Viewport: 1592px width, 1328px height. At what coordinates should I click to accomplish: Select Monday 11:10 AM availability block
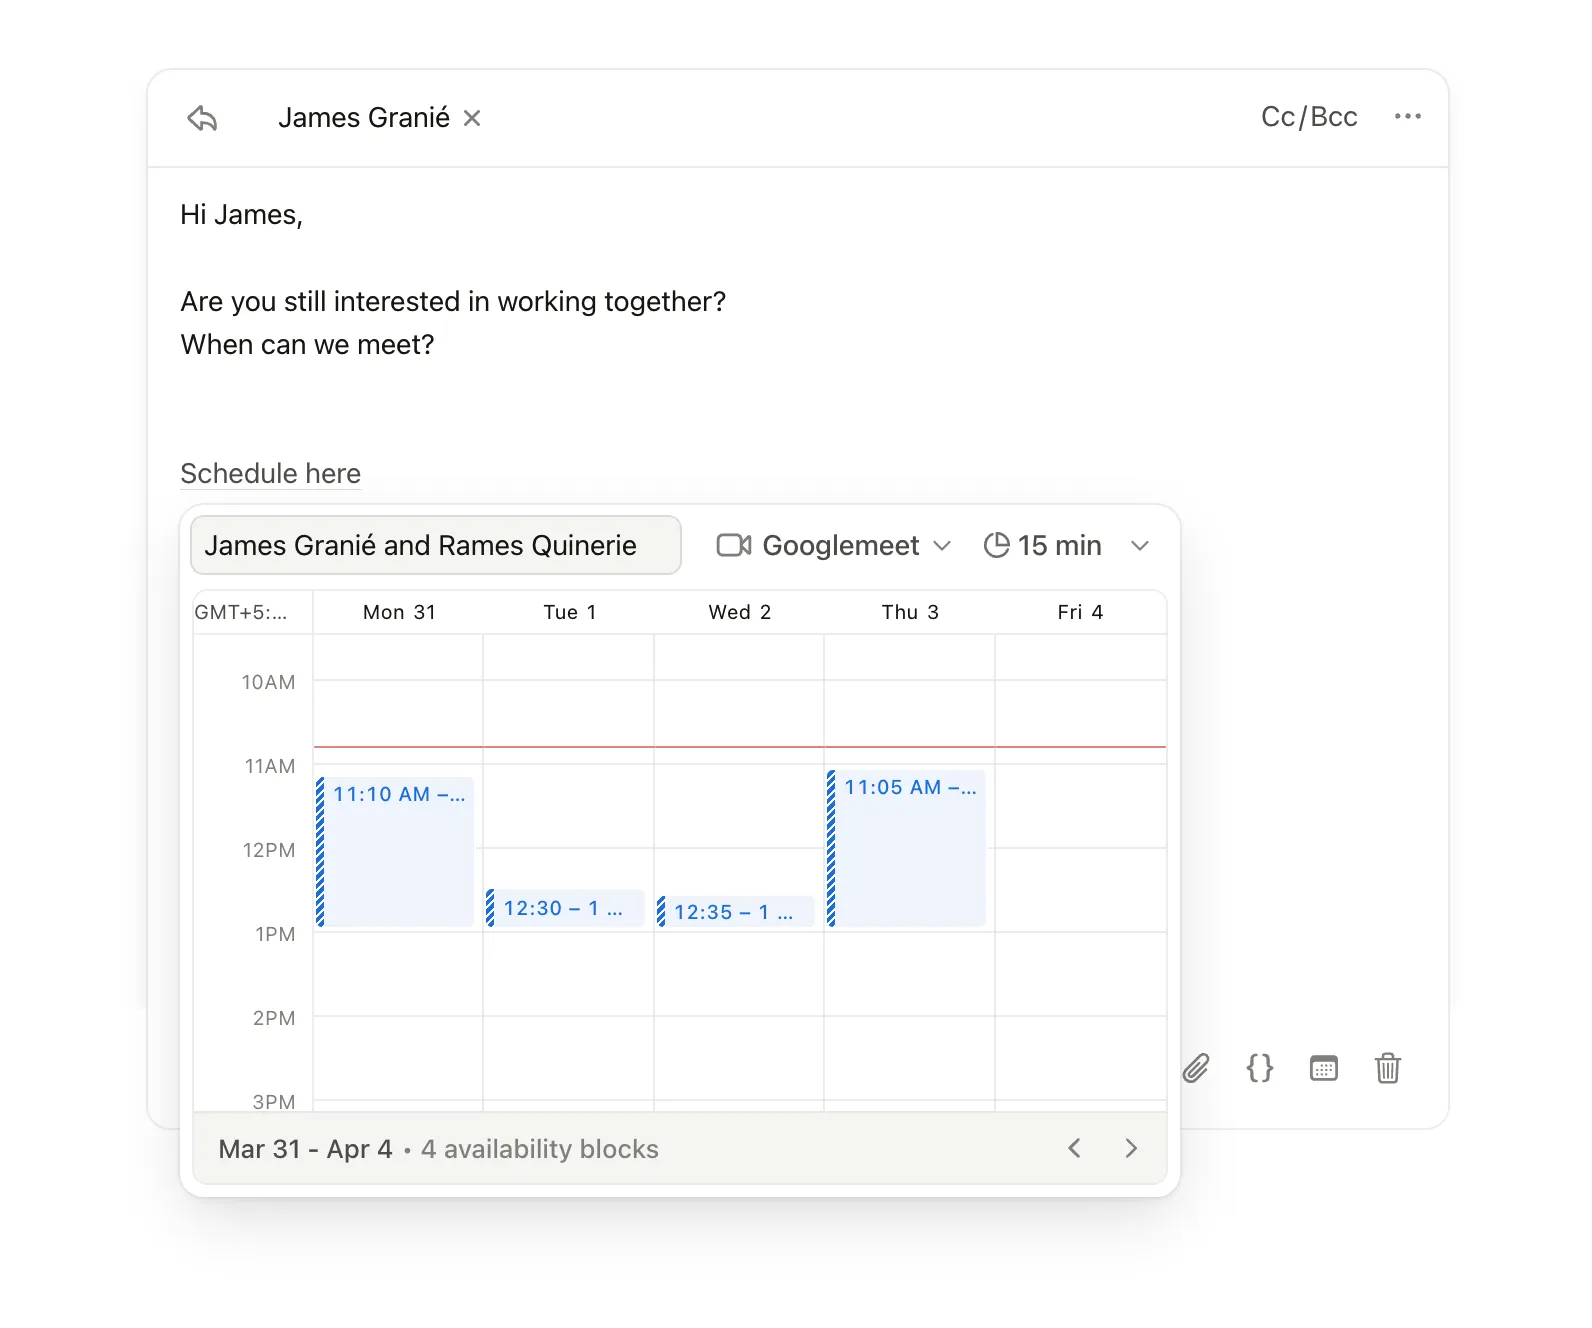[397, 850]
